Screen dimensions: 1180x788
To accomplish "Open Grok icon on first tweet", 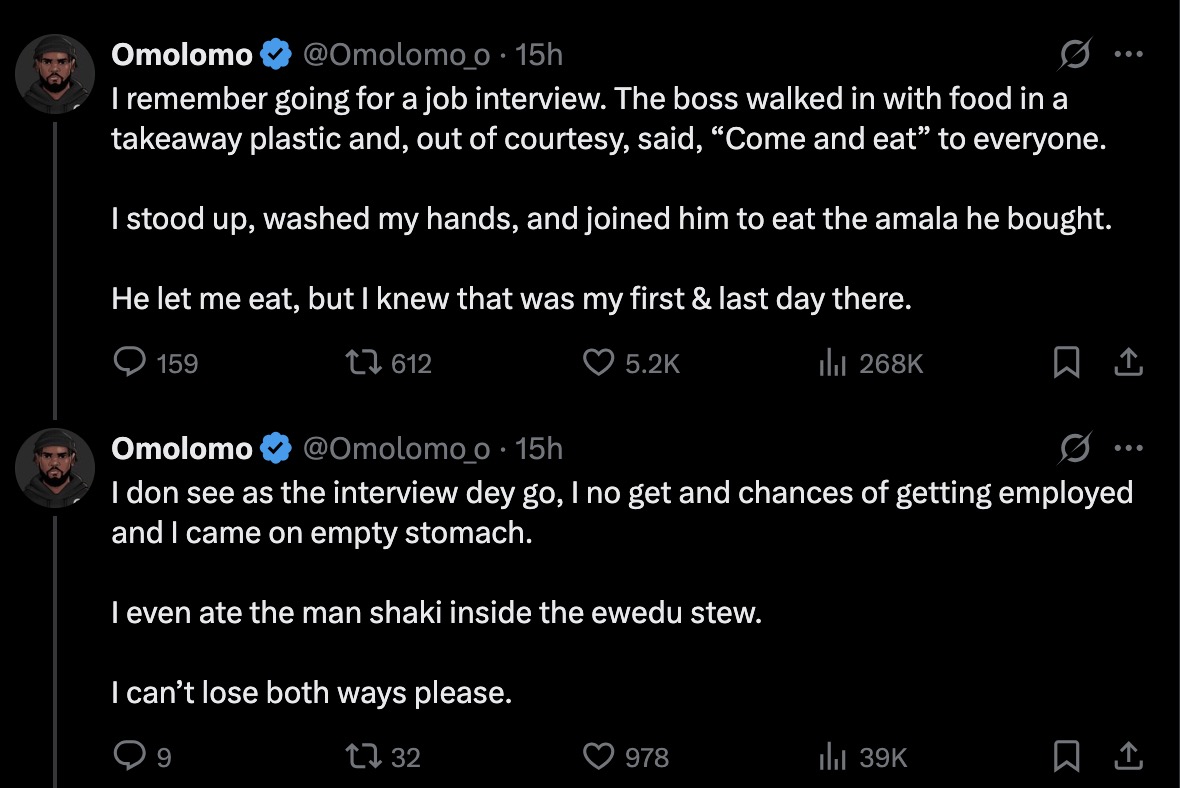I will [1074, 55].
